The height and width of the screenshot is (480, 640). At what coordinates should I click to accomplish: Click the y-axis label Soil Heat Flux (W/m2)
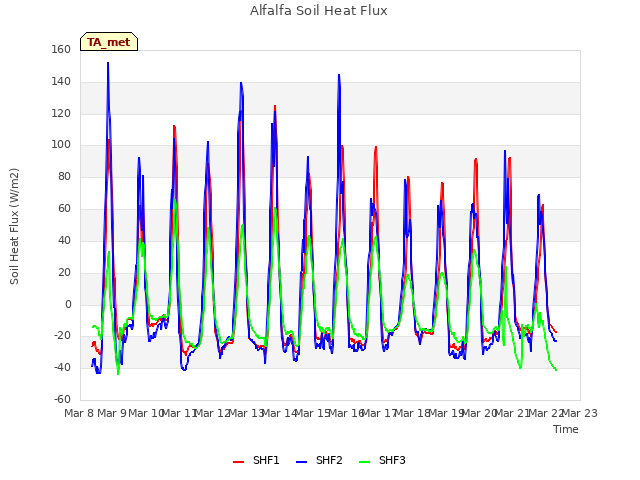(x=14, y=226)
